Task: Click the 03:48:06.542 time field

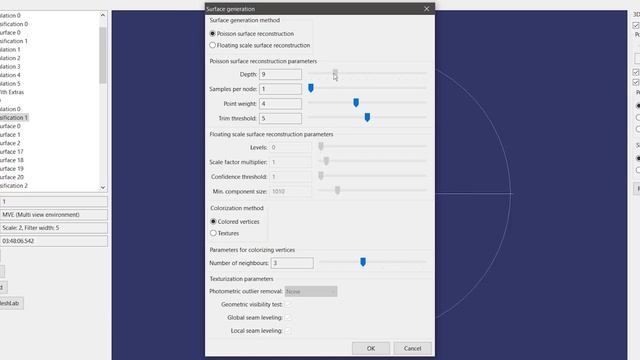Action: [x=54, y=241]
